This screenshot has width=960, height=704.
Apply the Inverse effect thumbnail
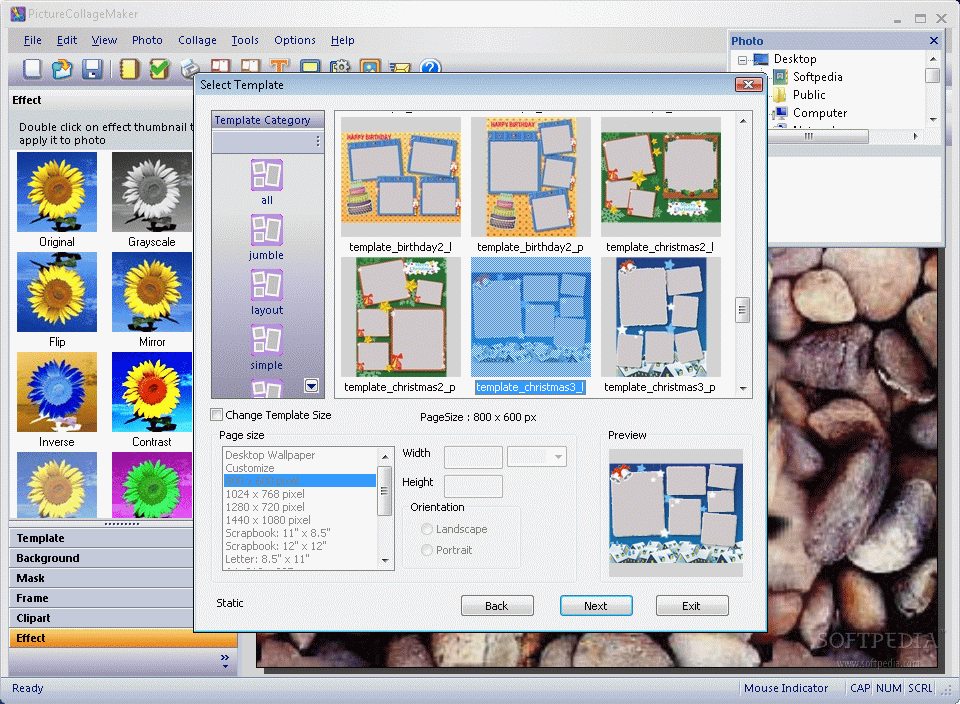click(x=57, y=392)
